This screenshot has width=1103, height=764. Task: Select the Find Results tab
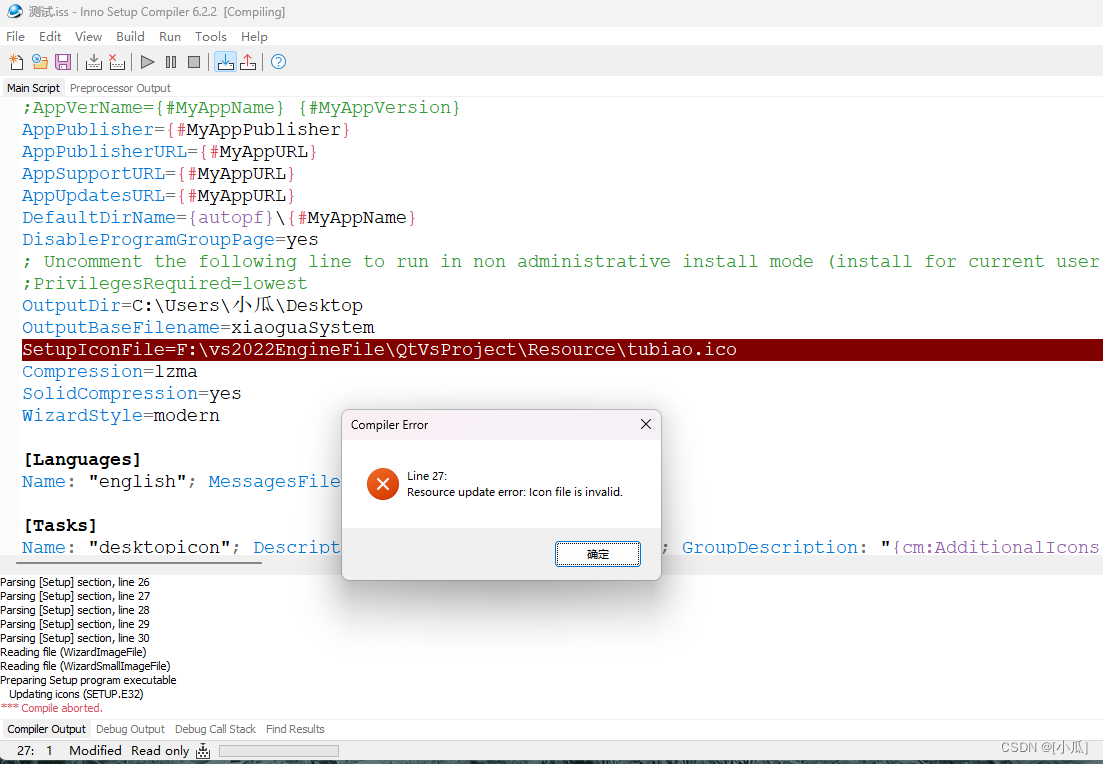(295, 729)
